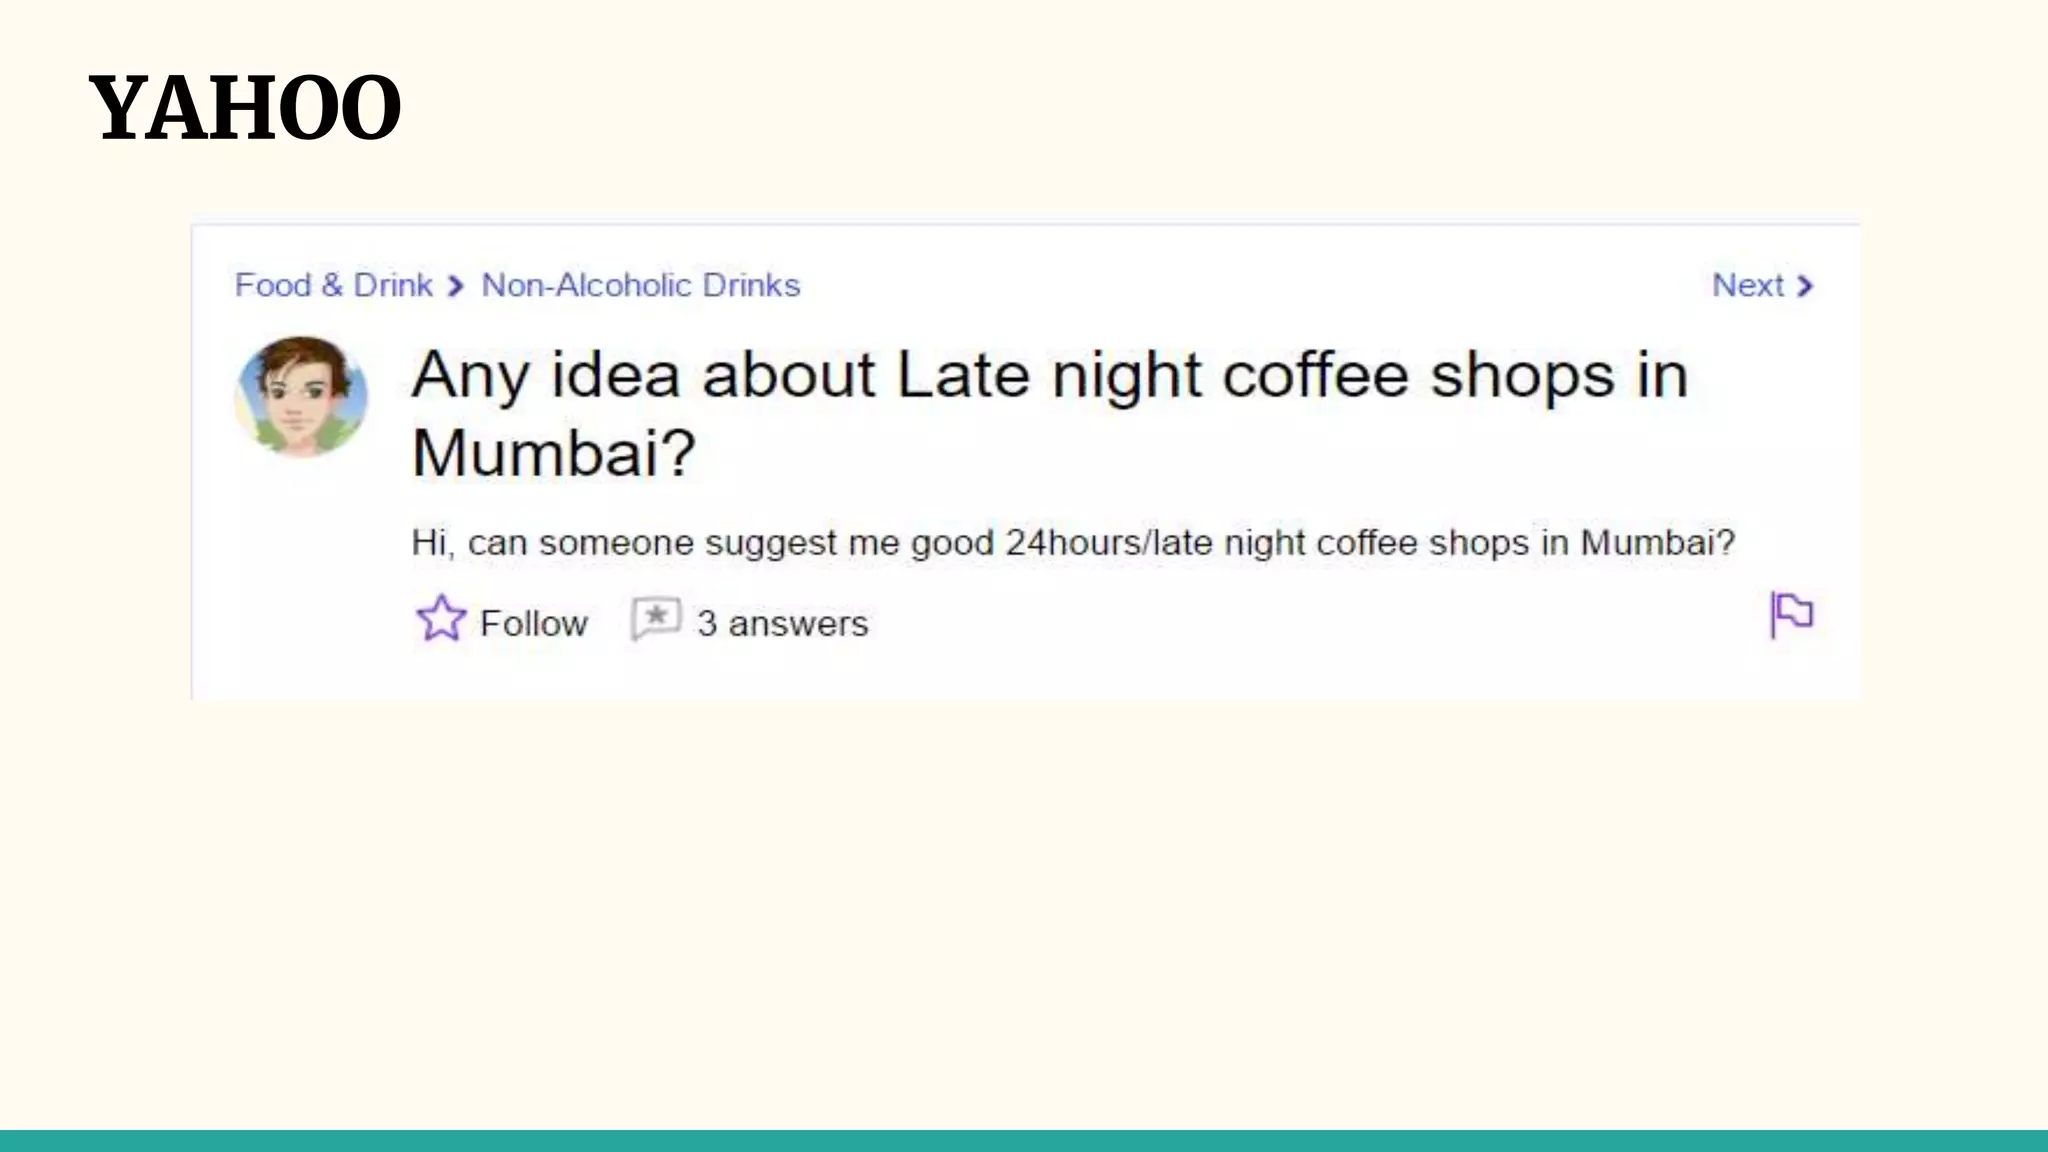Click the word 'Mumbai?' in the question title

coord(553,453)
